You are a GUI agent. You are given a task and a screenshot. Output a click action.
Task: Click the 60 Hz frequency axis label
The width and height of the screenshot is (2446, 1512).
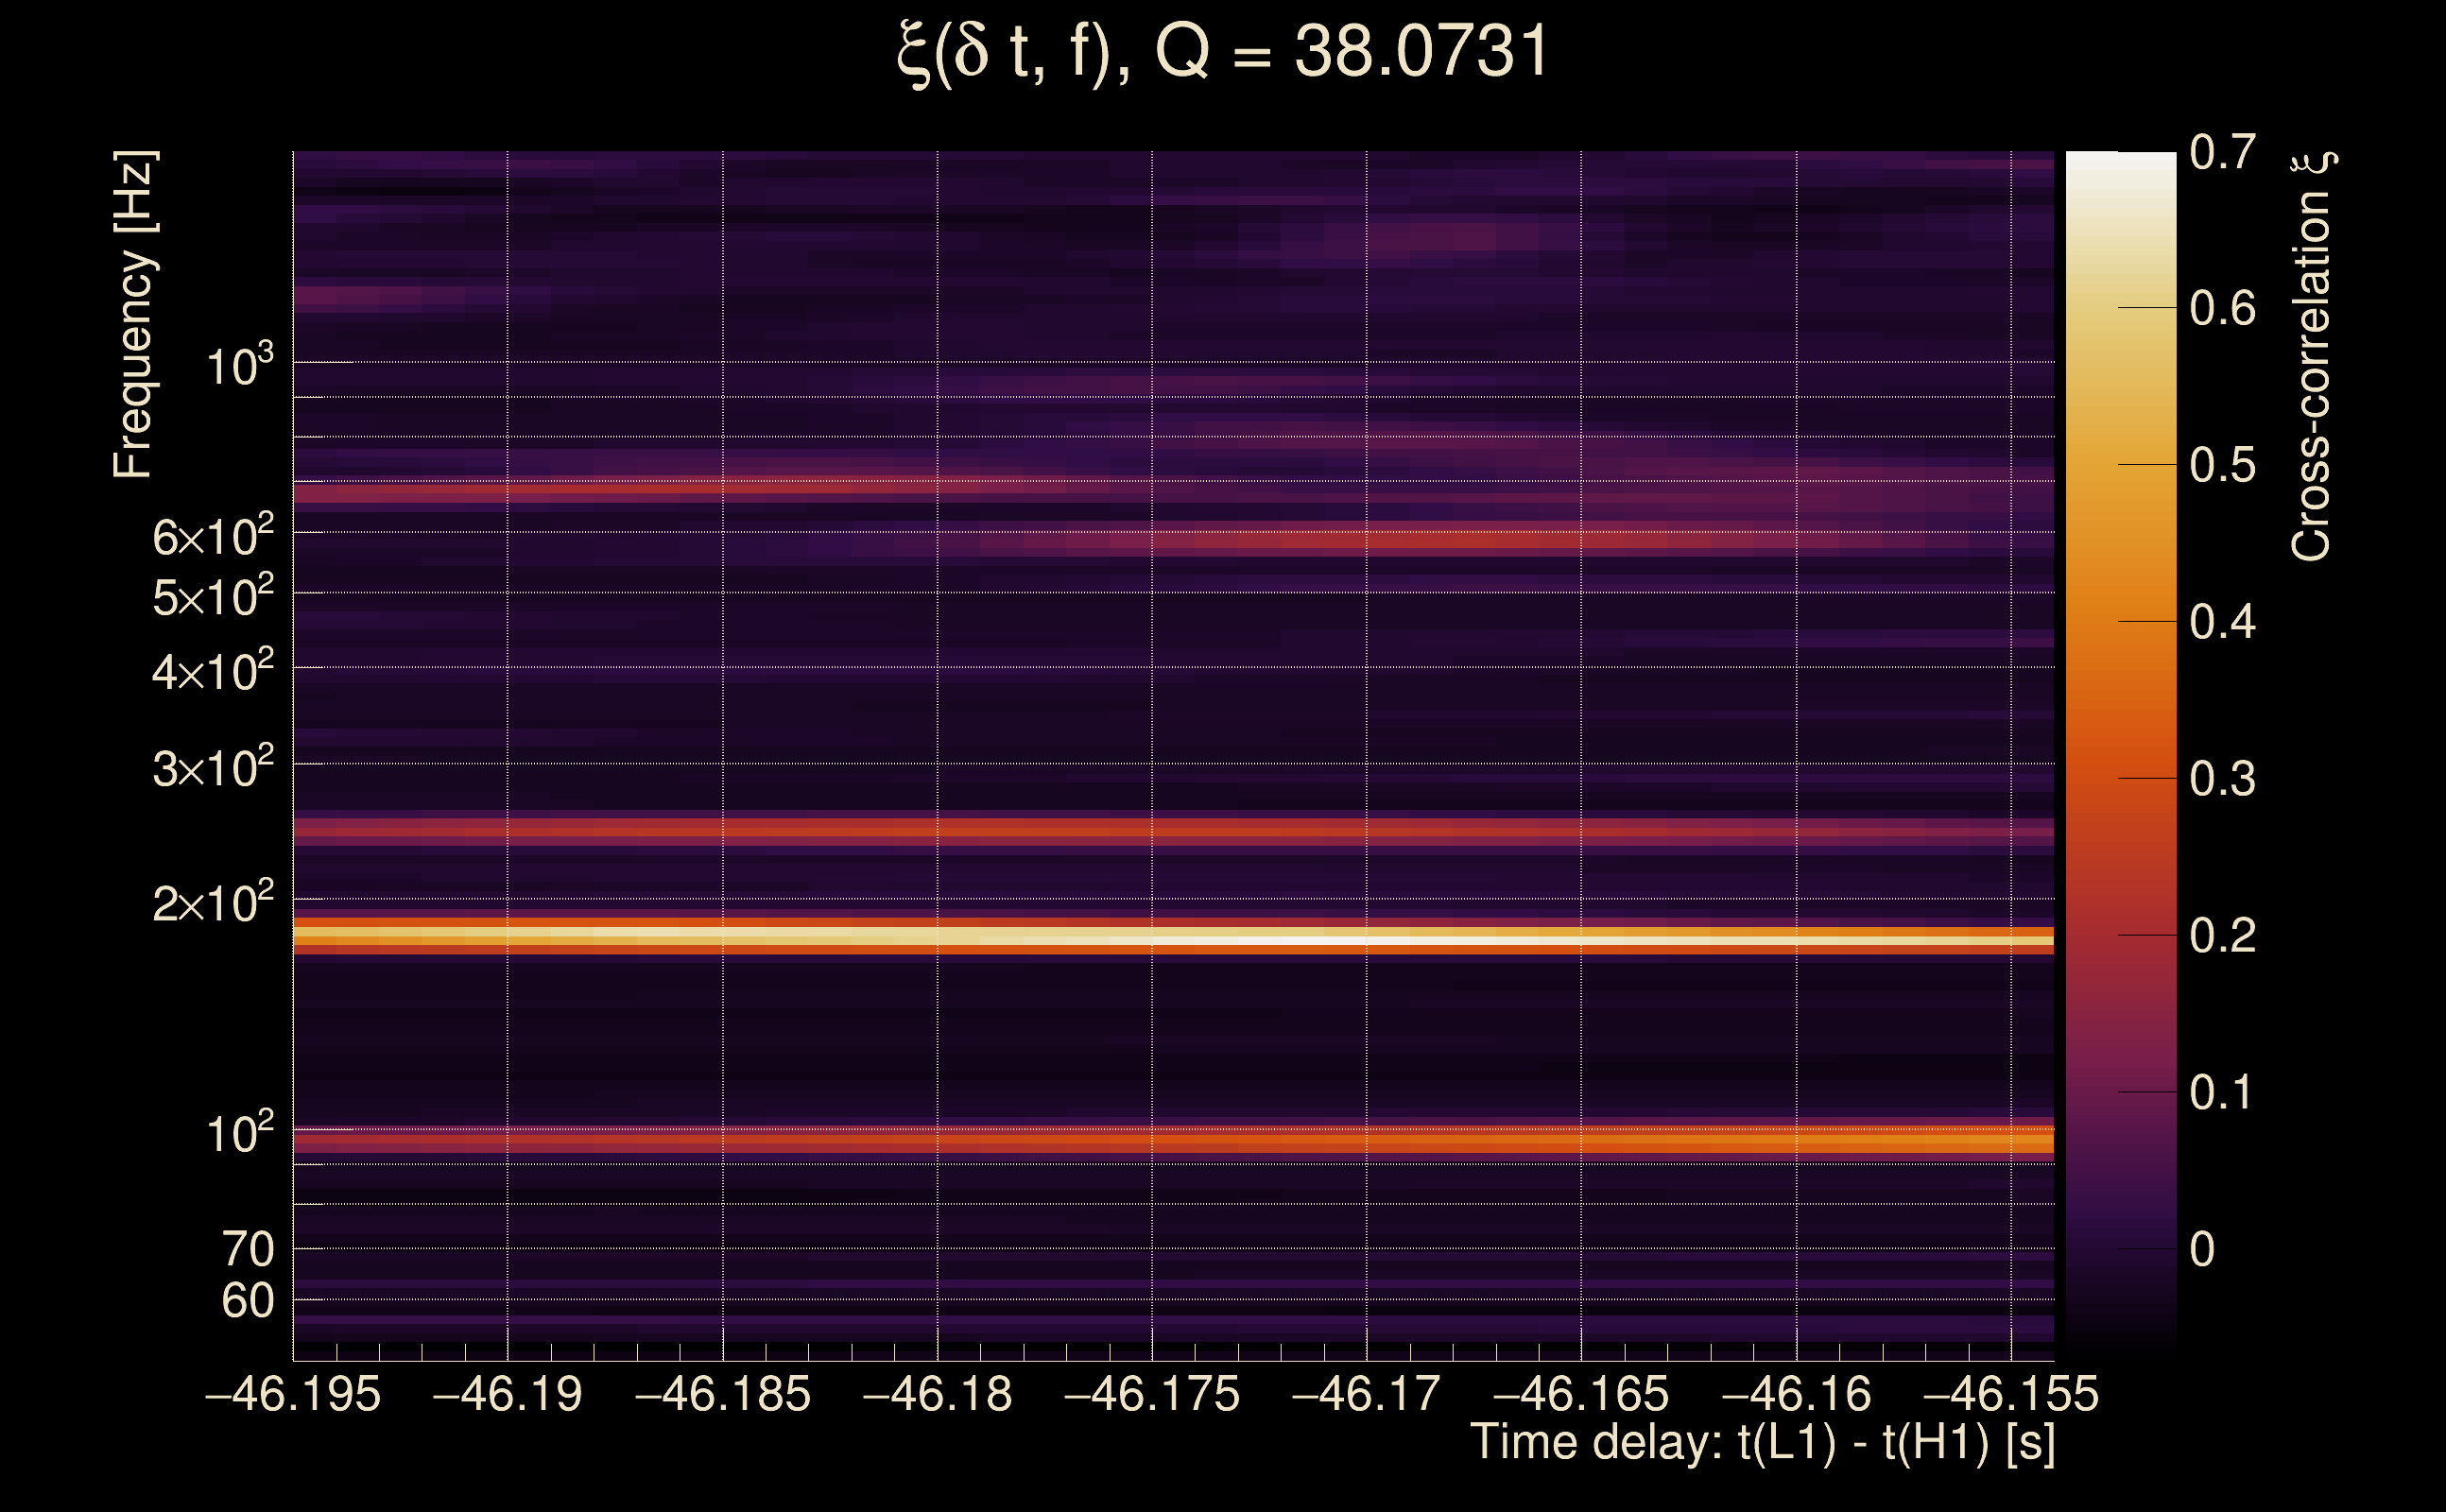[x=247, y=1301]
